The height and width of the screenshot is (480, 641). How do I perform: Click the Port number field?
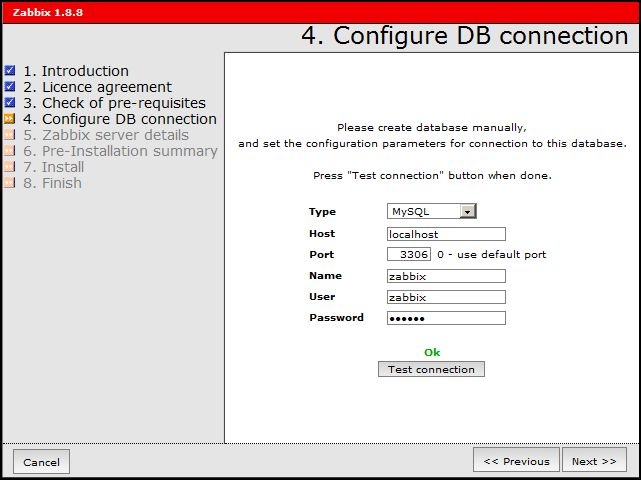coord(409,255)
